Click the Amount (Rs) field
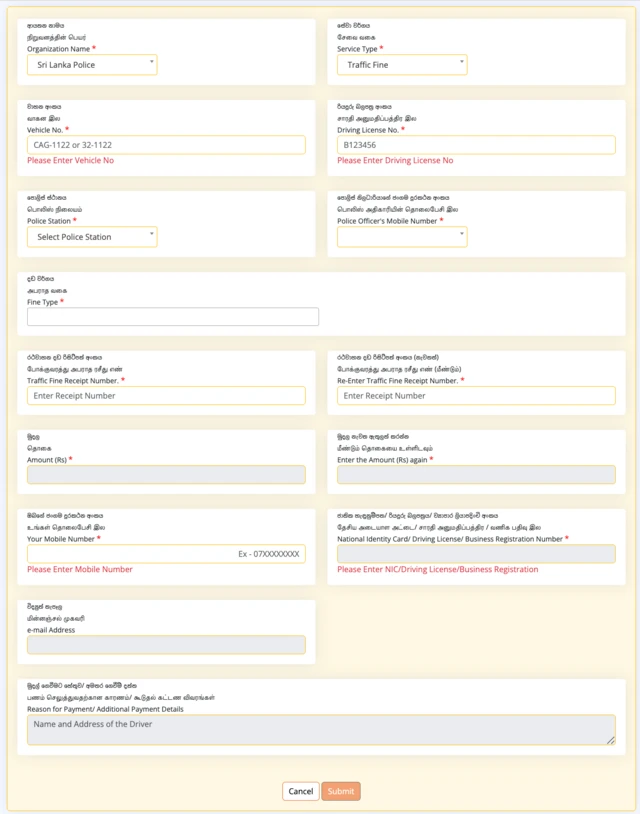Viewport: 640px width, 814px height. tap(166, 474)
